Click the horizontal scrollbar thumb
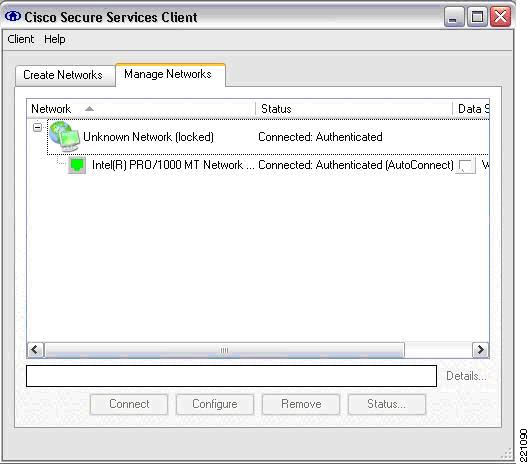This screenshot has width=528, height=464. 224,350
